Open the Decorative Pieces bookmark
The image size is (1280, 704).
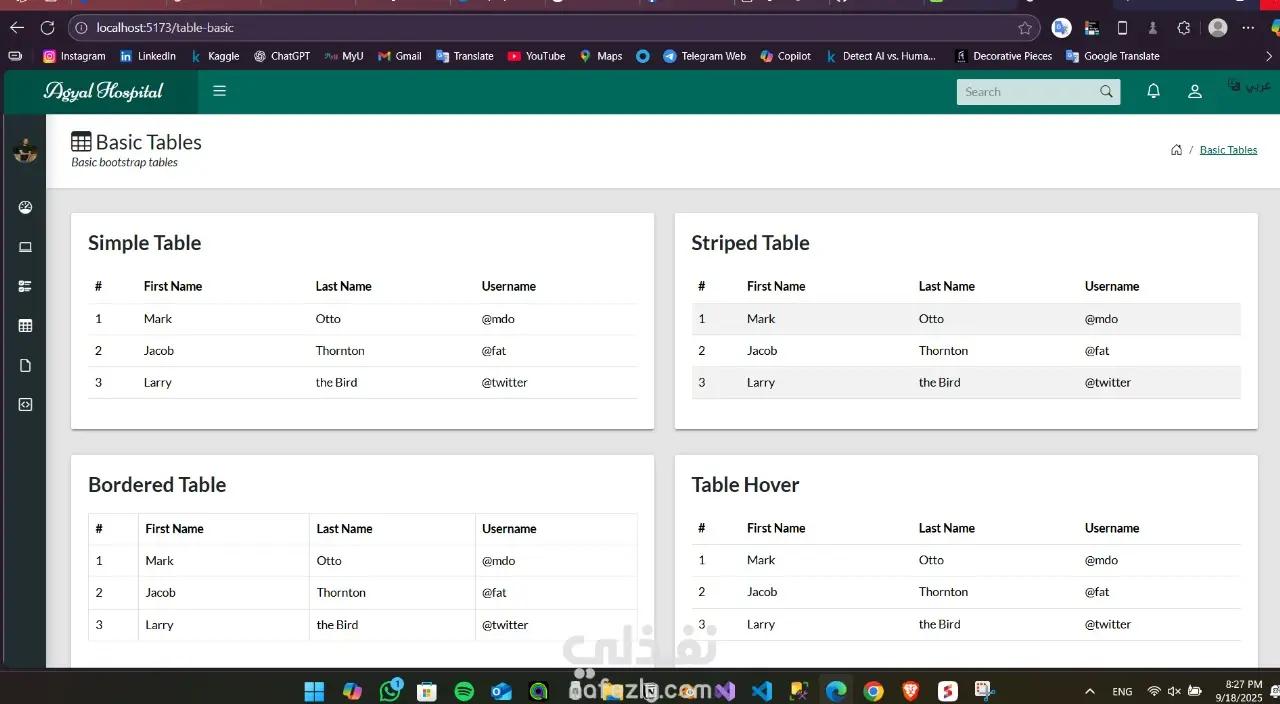pos(1004,56)
